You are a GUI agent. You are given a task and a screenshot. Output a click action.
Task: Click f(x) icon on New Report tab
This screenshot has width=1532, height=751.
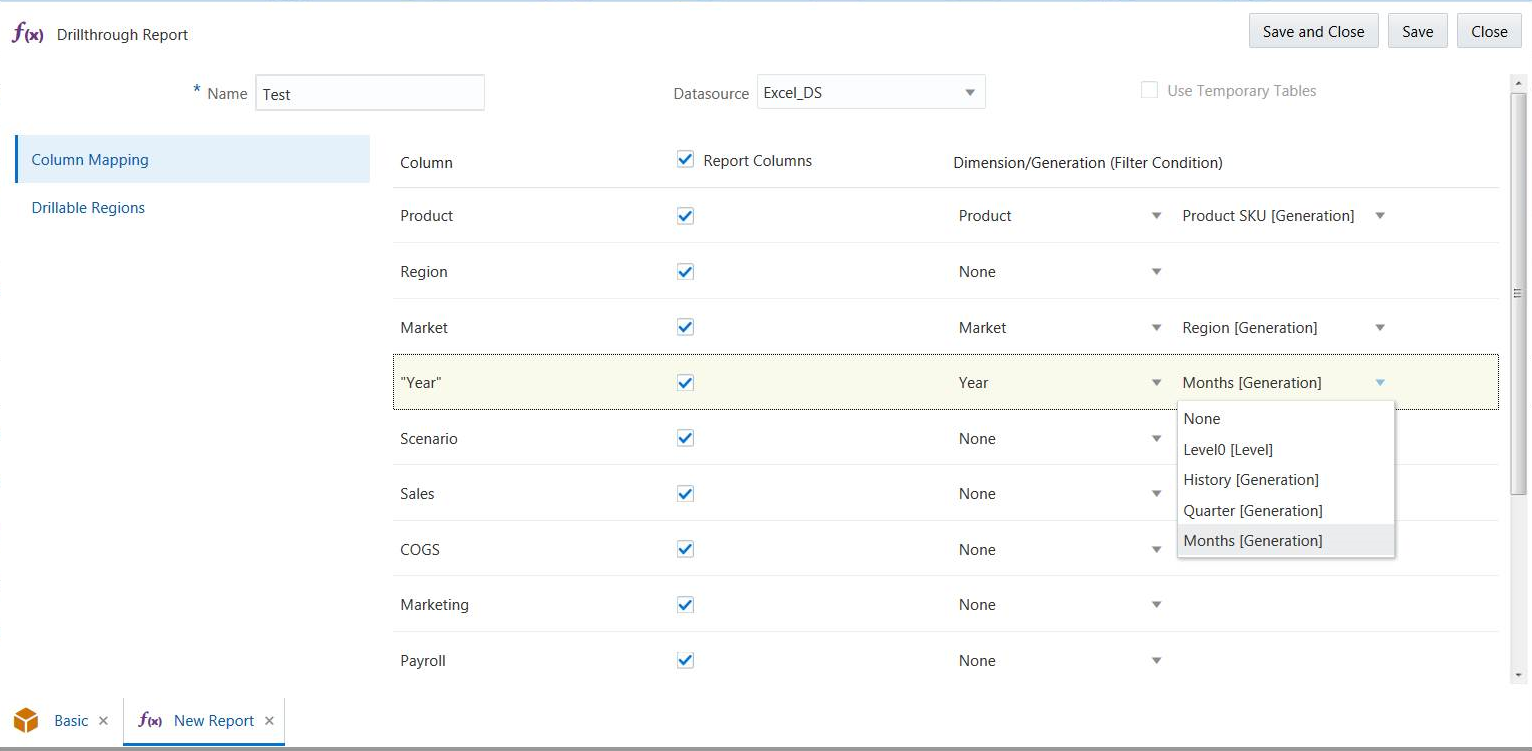150,720
